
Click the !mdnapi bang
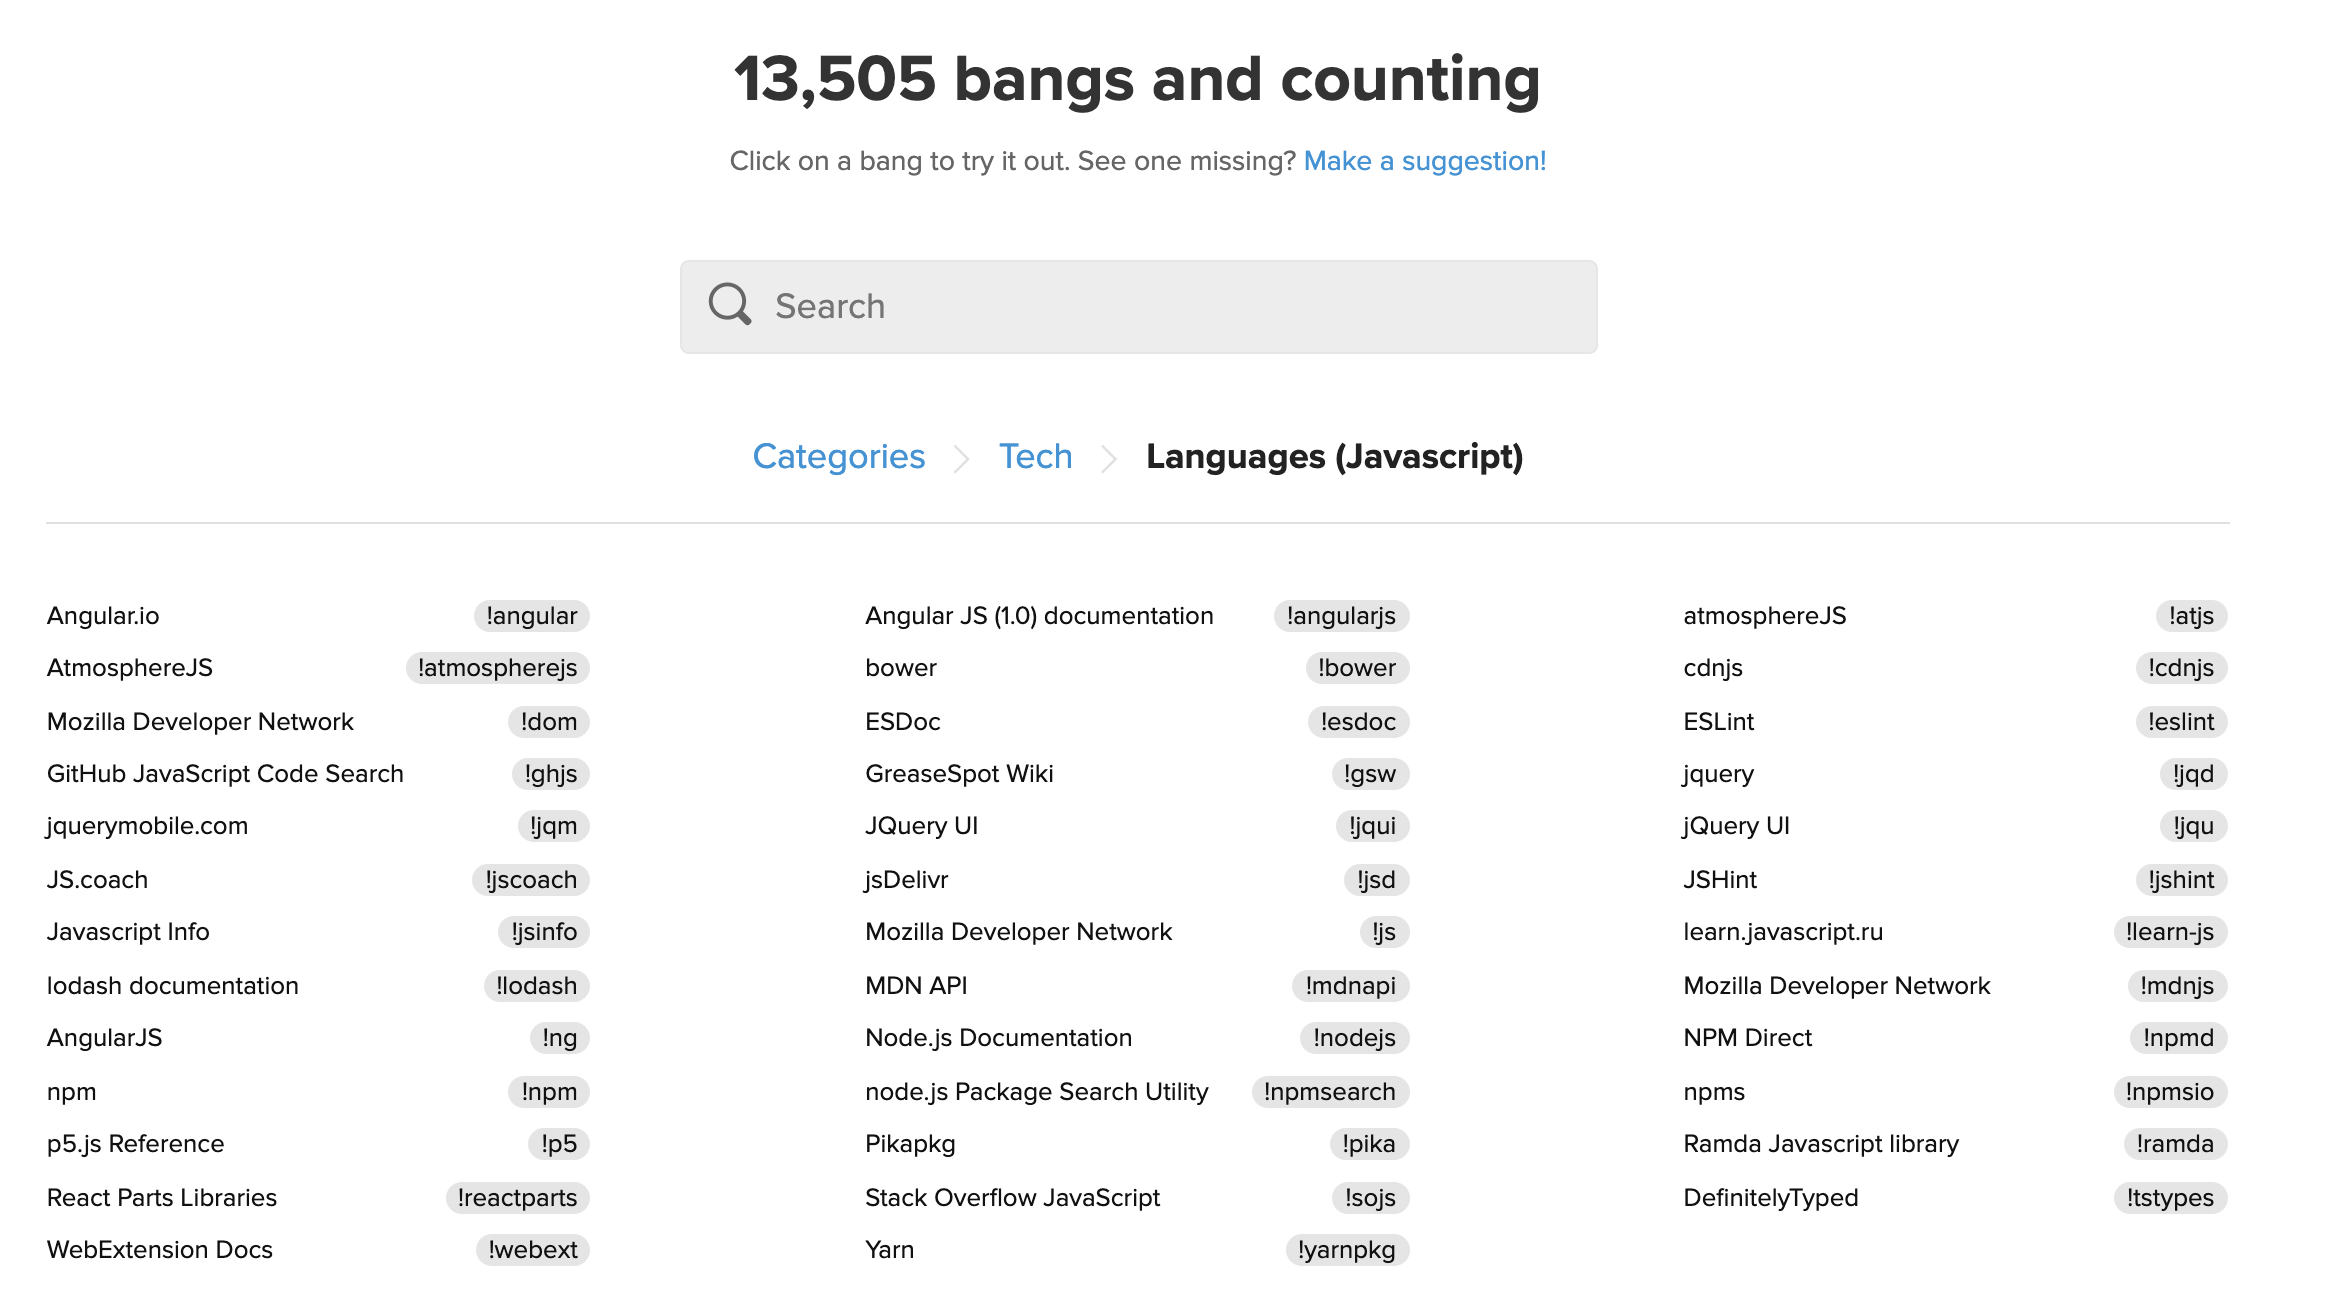click(x=1350, y=986)
